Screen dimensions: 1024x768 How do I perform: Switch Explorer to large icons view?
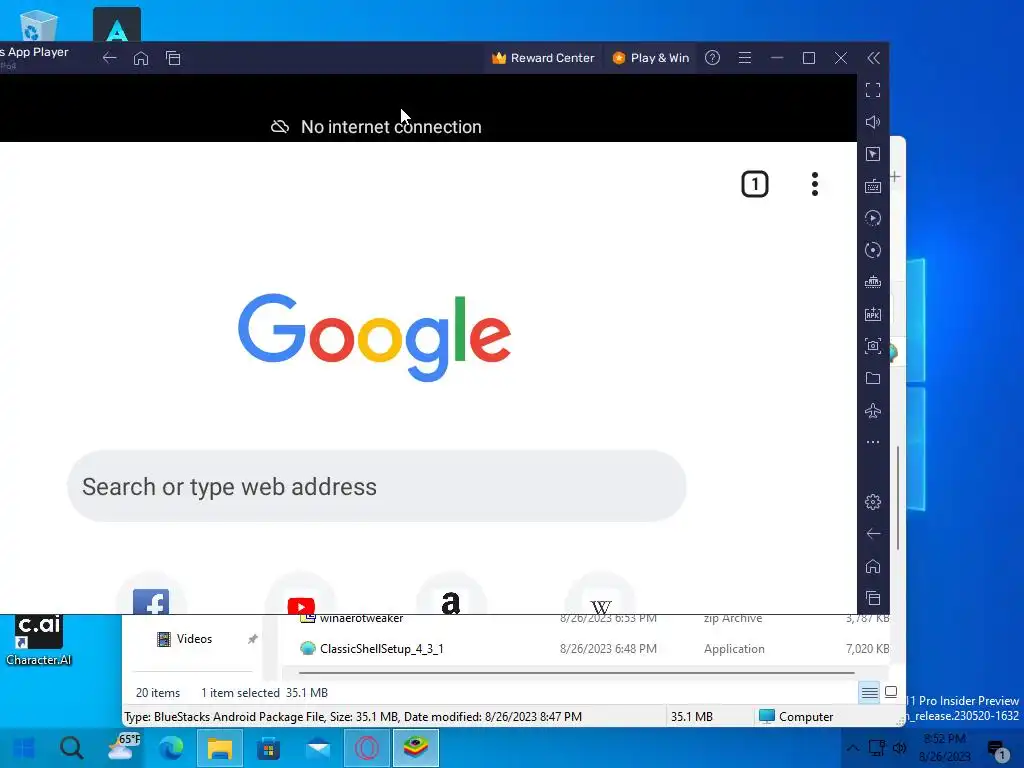891,692
